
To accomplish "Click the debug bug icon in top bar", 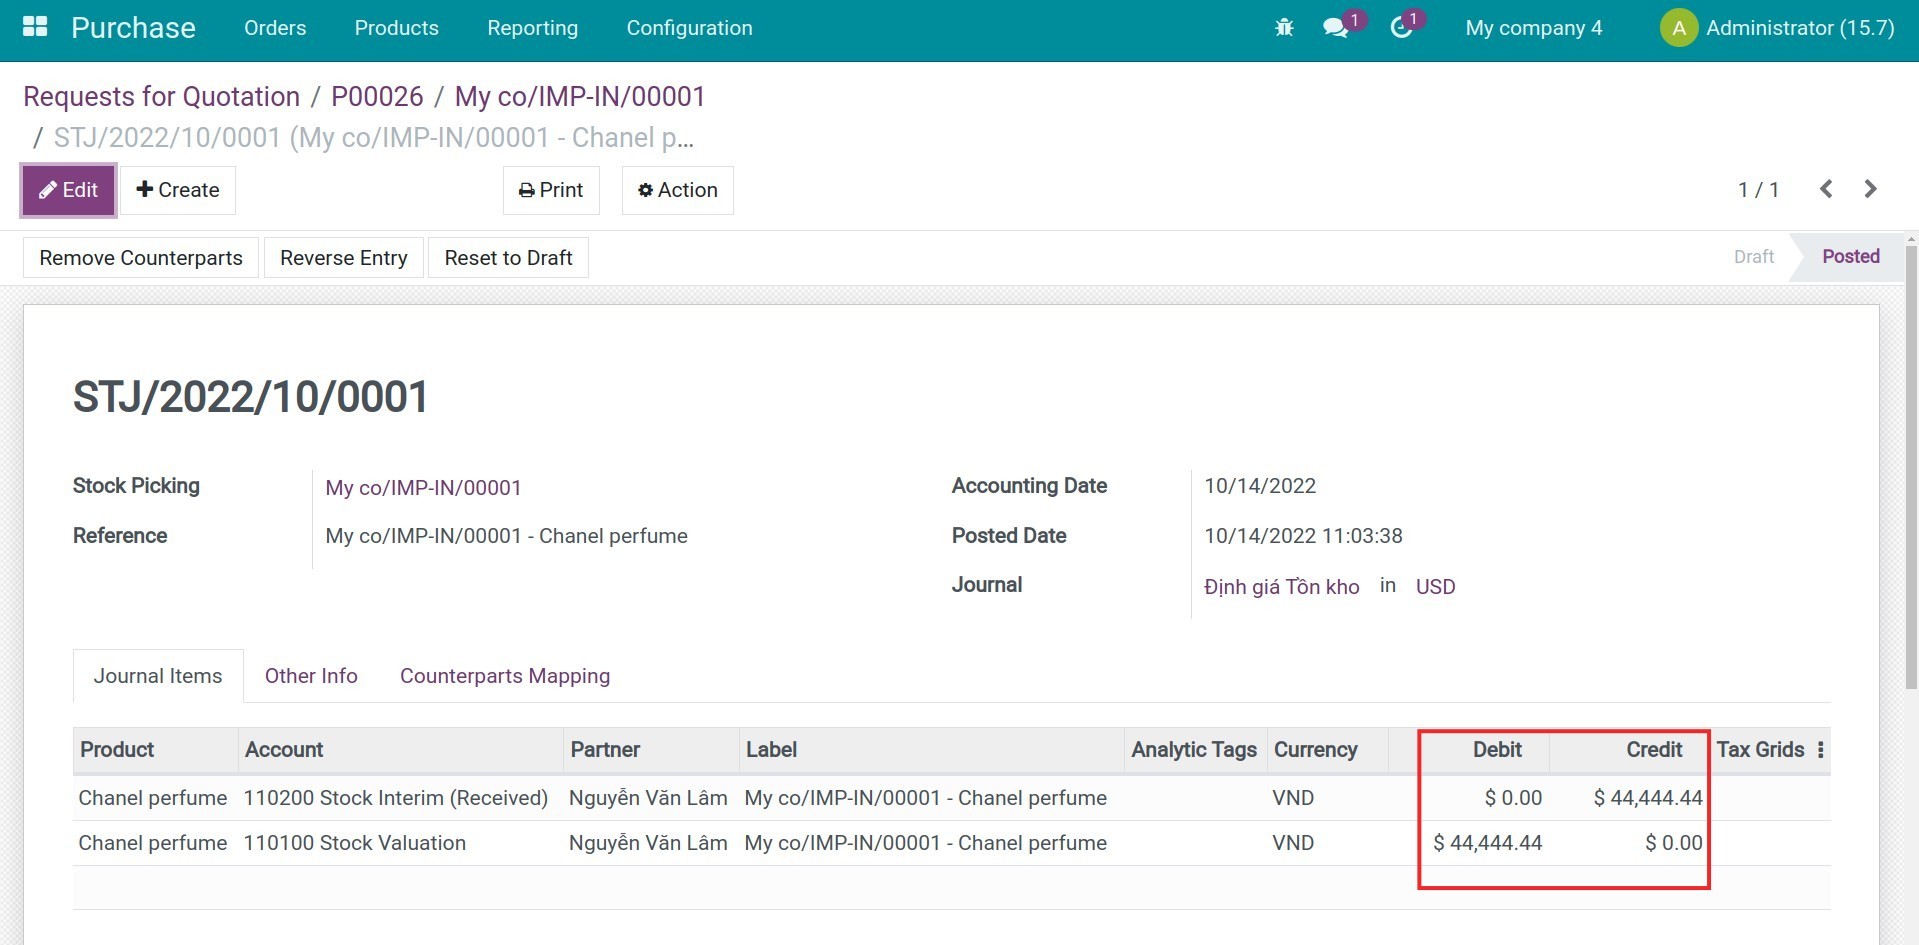I will click(1283, 27).
